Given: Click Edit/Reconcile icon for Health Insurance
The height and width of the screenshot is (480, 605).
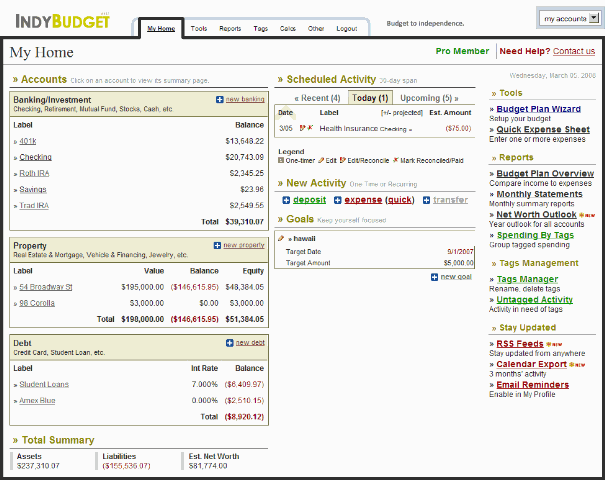Looking at the screenshot, I should click(x=301, y=128).
